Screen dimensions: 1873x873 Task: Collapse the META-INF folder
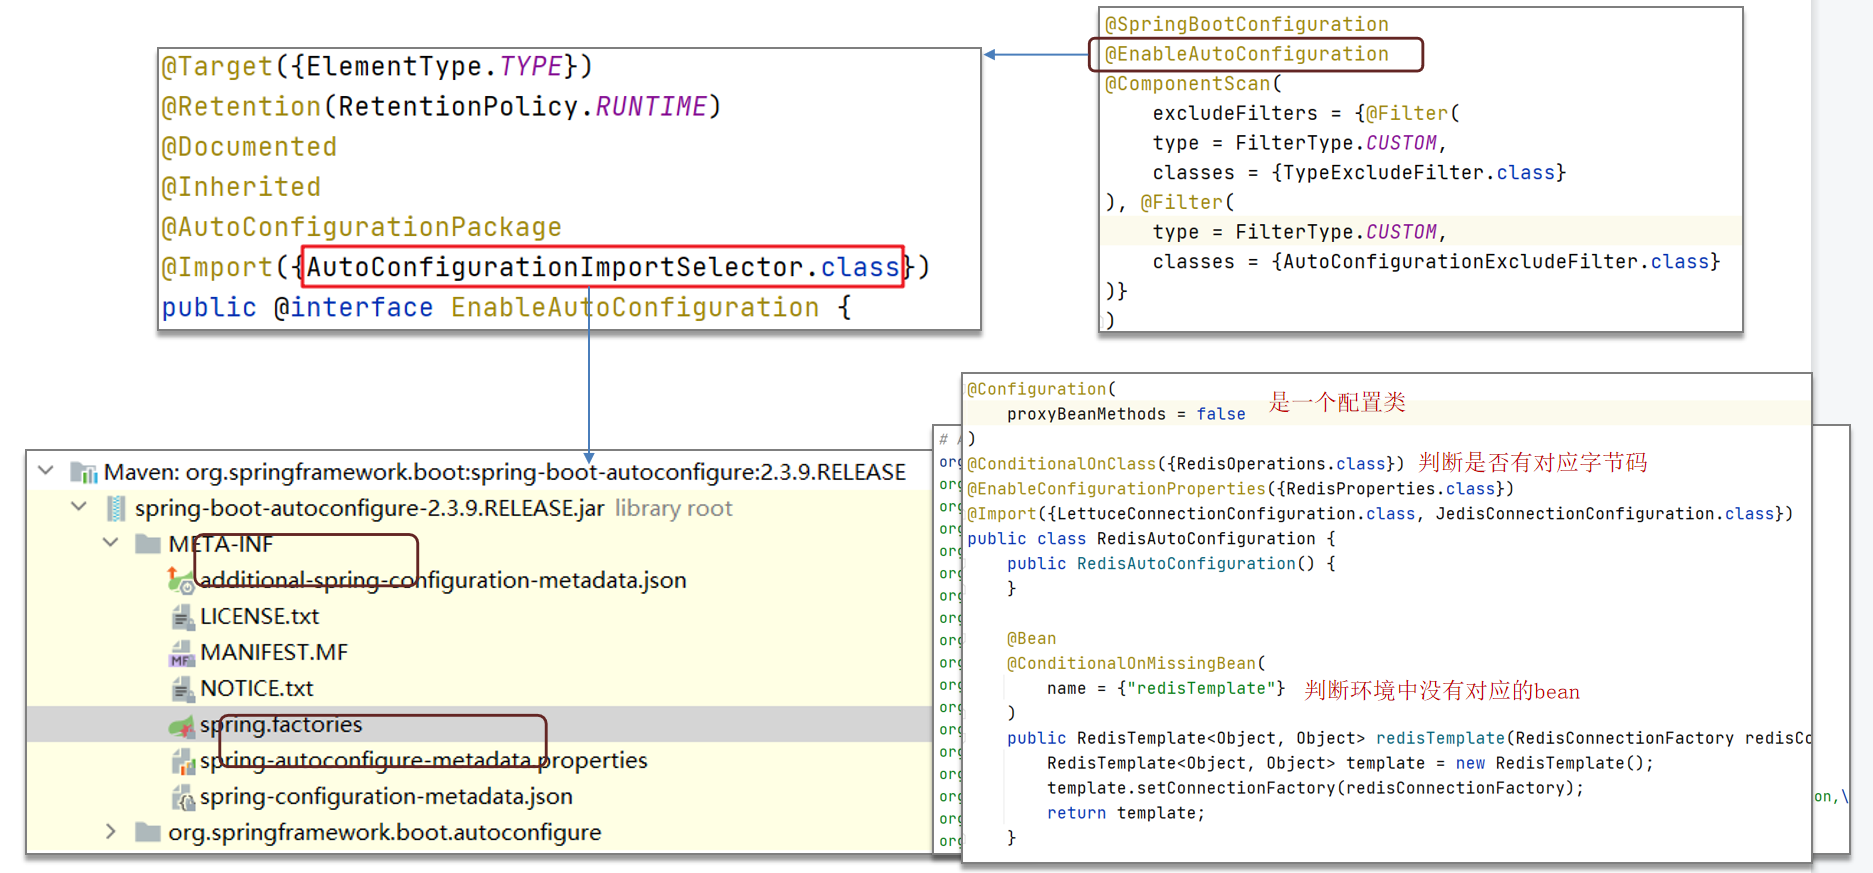pyautogui.click(x=111, y=543)
